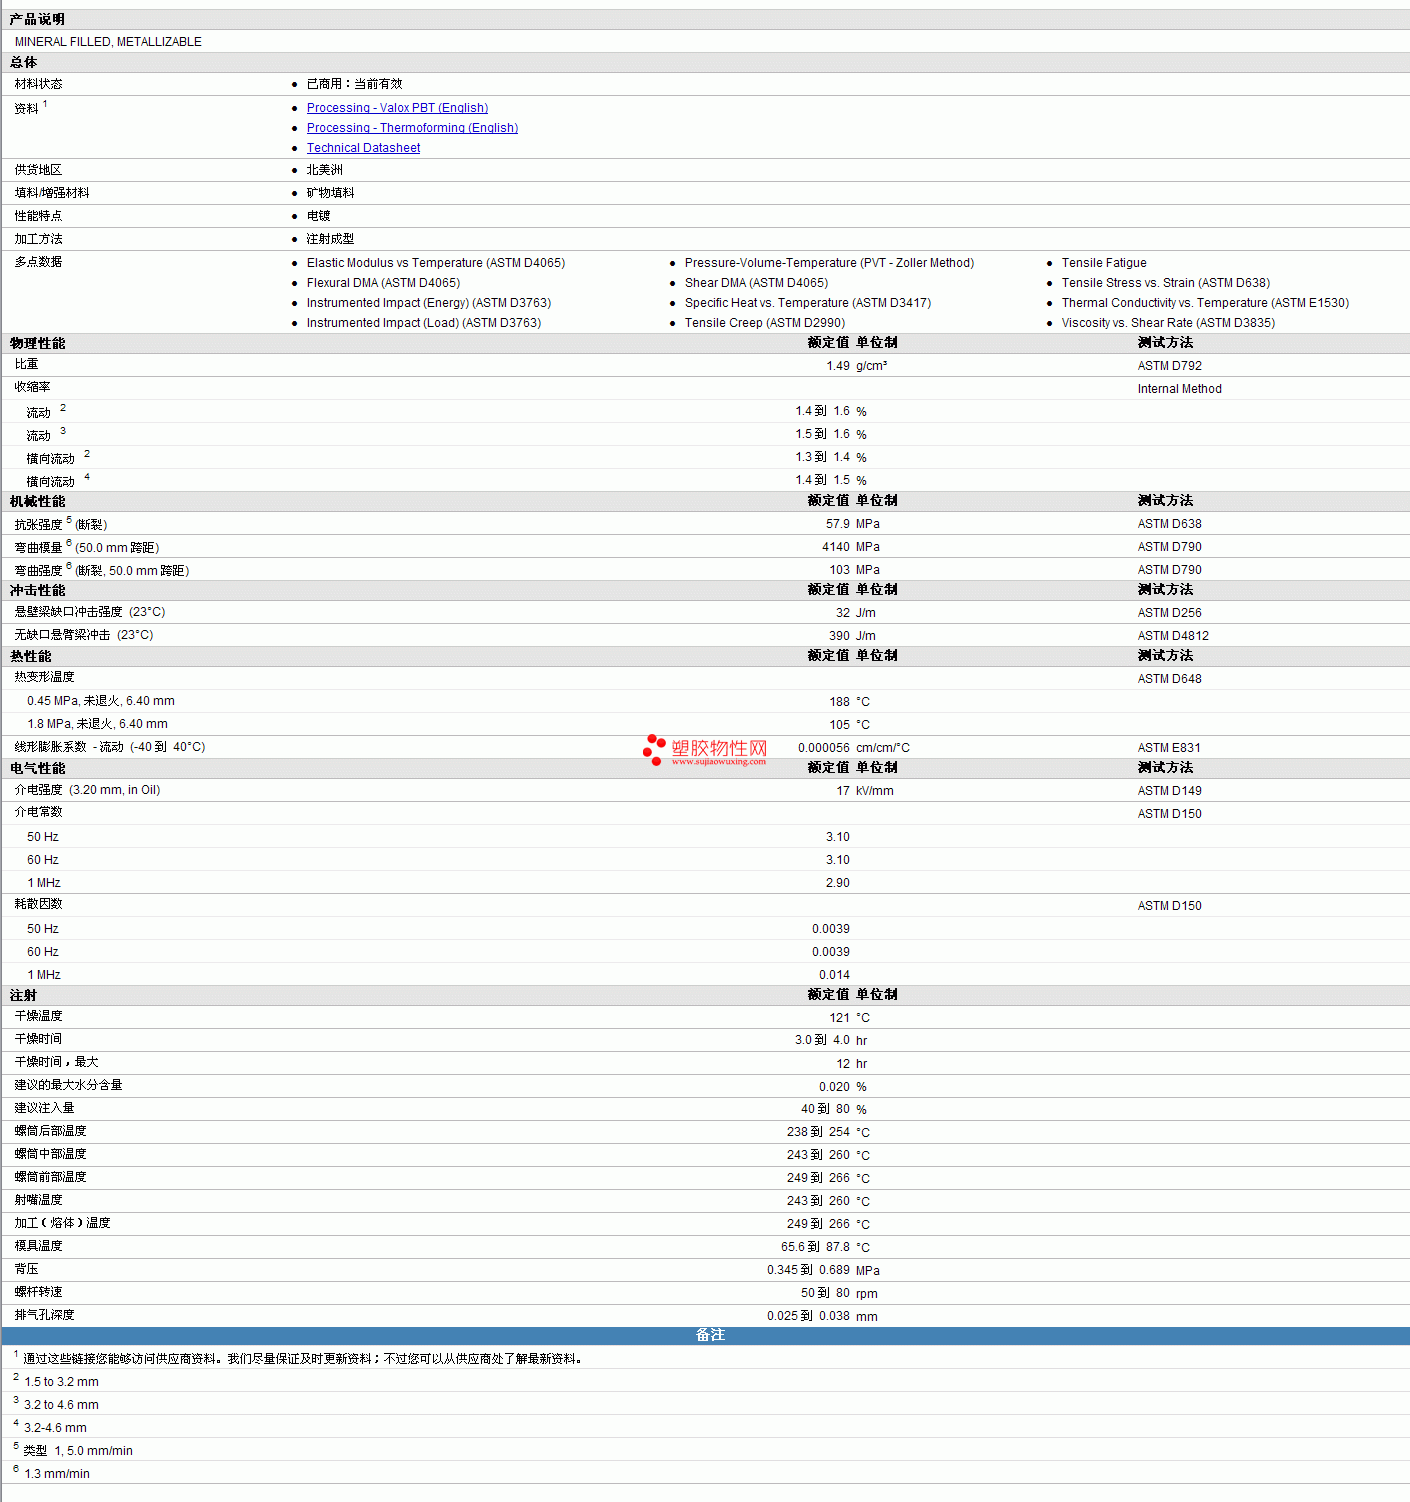Viewport: 1410px width, 1502px height.
Task: Click 背压 row label
Action: coord(26,1269)
